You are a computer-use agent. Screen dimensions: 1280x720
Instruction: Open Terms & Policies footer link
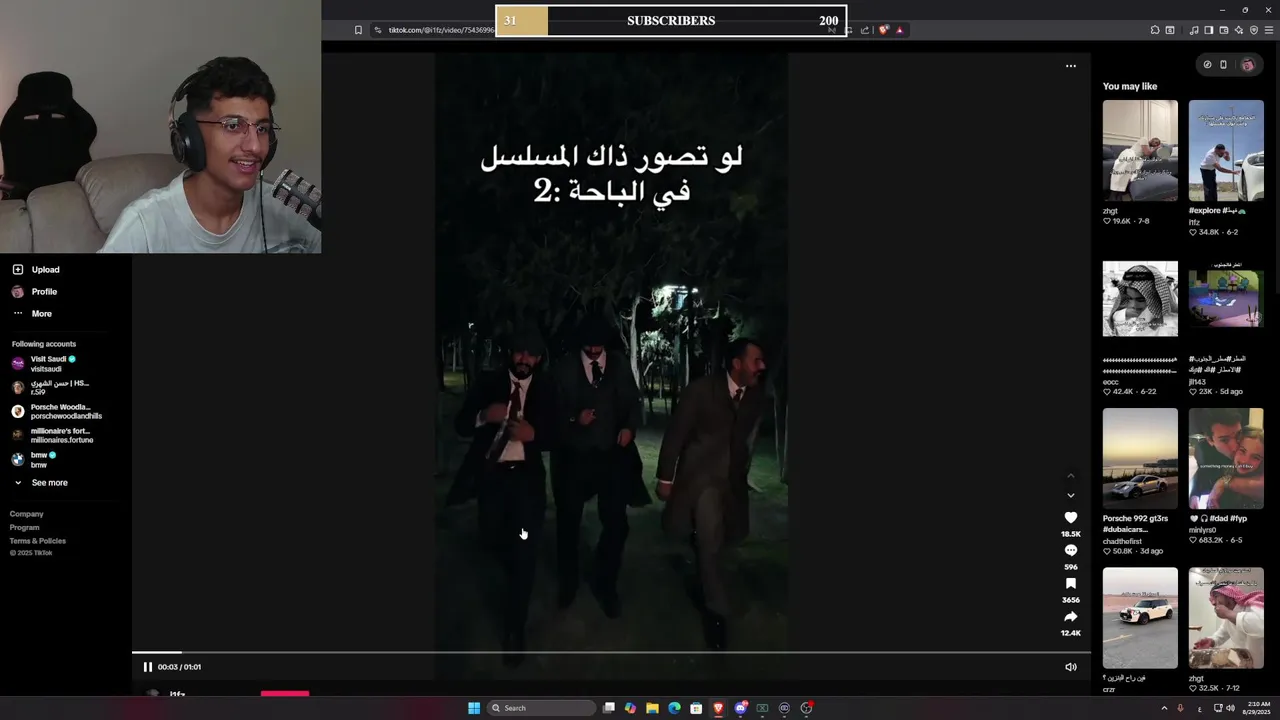point(38,541)
